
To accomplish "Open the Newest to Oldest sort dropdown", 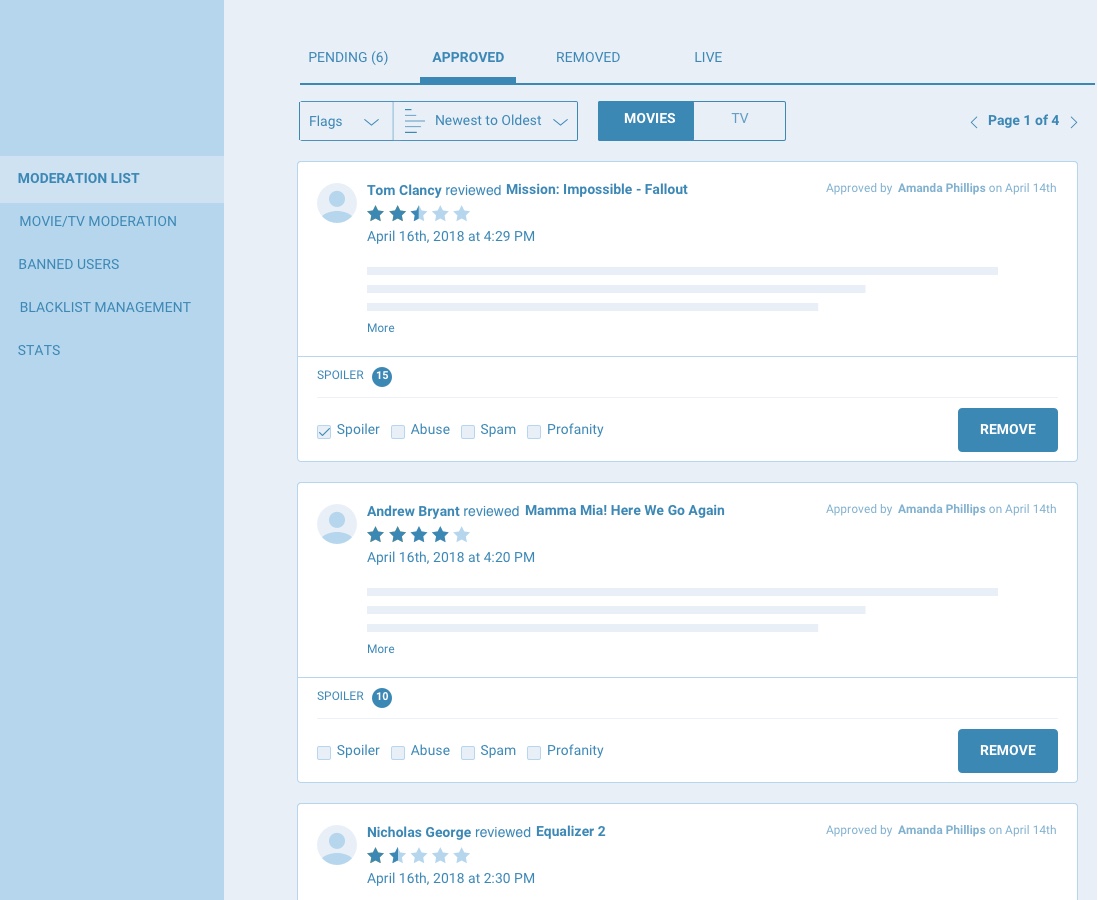I will [486, 121].
